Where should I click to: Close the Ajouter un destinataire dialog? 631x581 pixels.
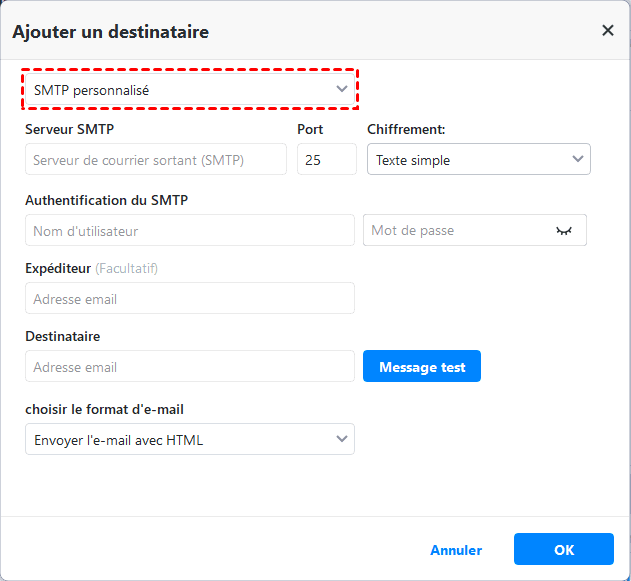coord(607,31)
